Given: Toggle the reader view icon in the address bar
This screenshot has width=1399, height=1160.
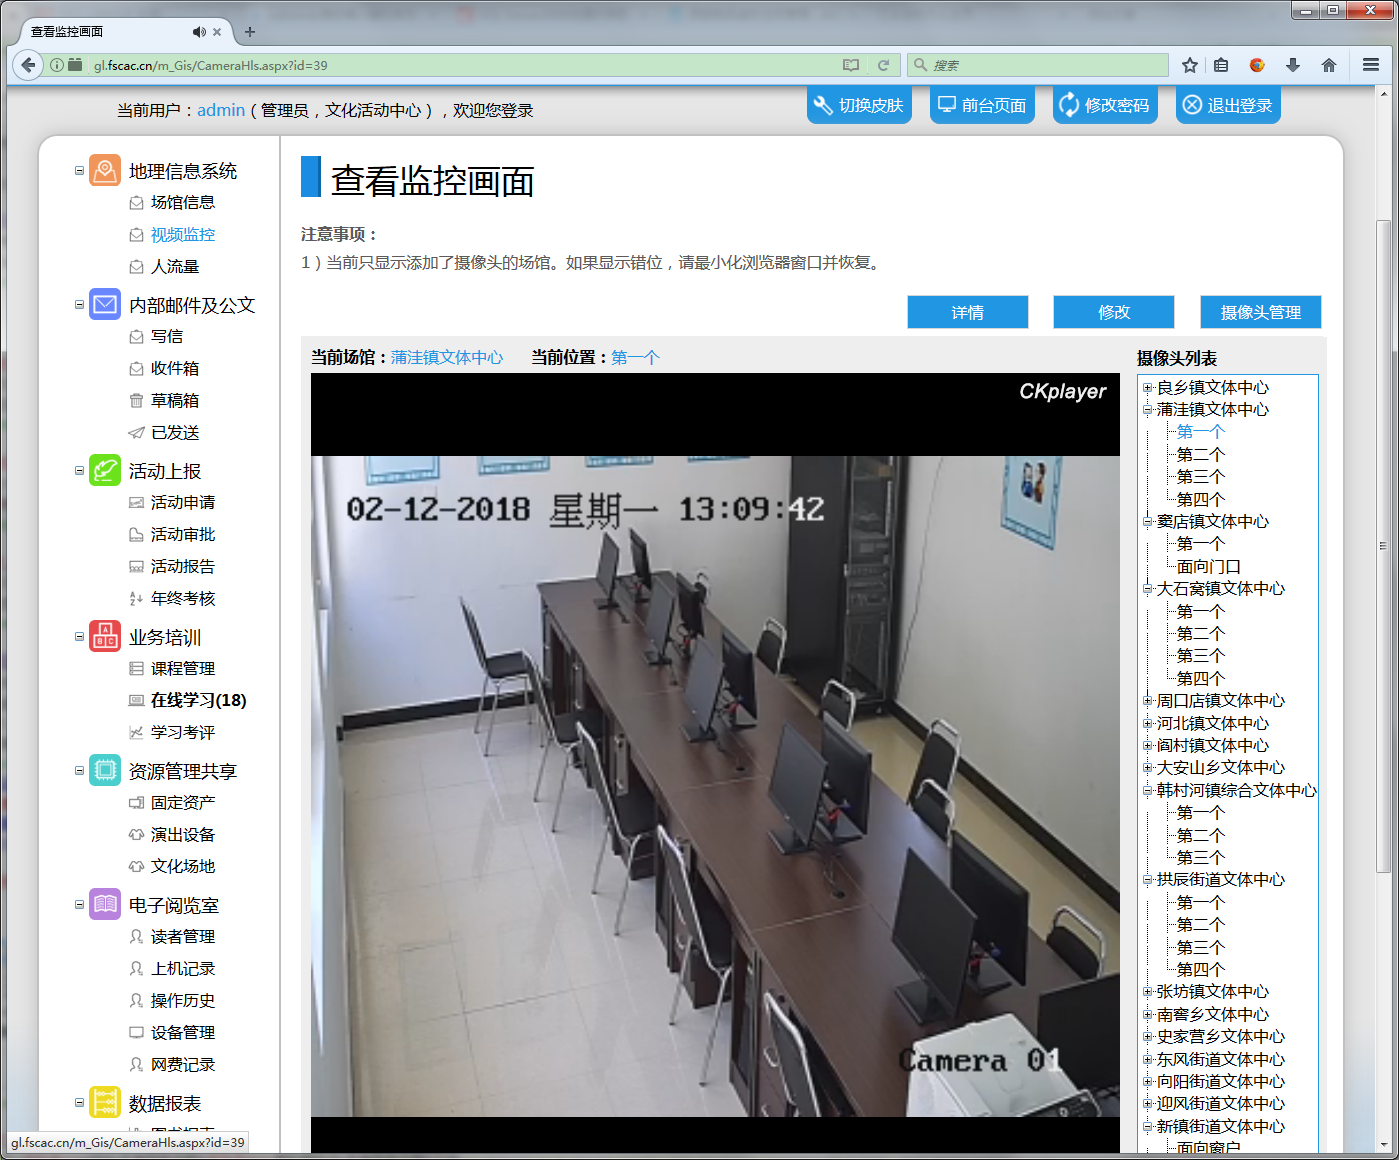Looking at the screenshot, I should [x=851, y=65].
